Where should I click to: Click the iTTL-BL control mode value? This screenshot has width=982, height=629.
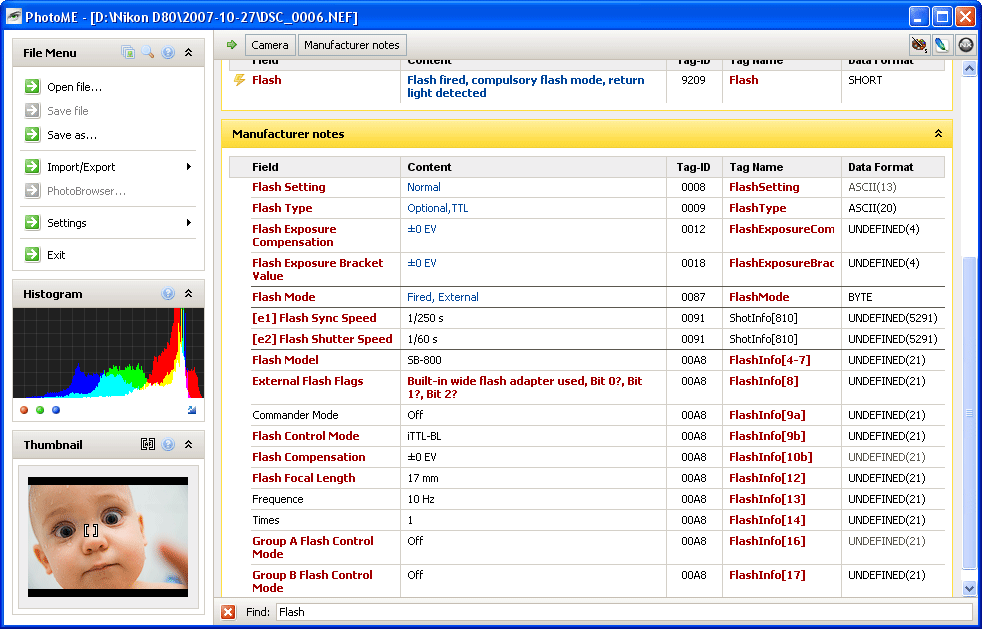pos(425,436)
